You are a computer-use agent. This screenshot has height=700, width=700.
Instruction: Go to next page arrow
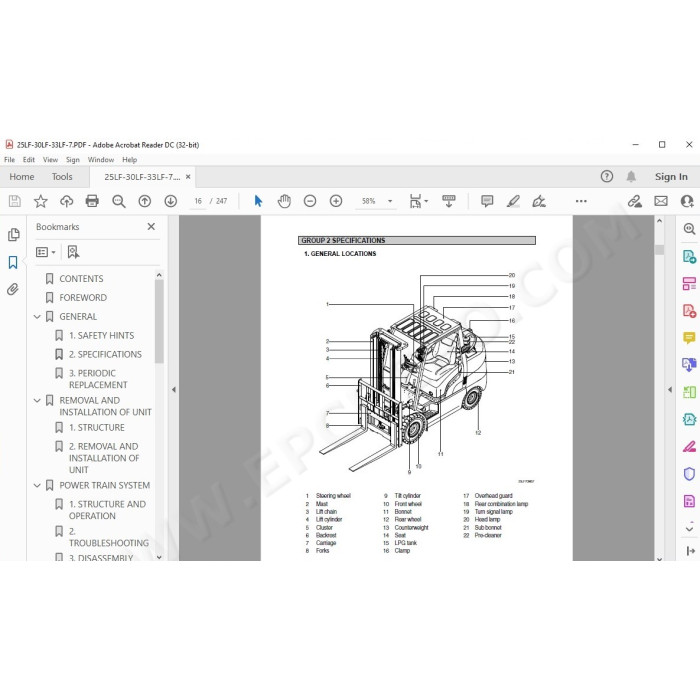click(171, 201)
